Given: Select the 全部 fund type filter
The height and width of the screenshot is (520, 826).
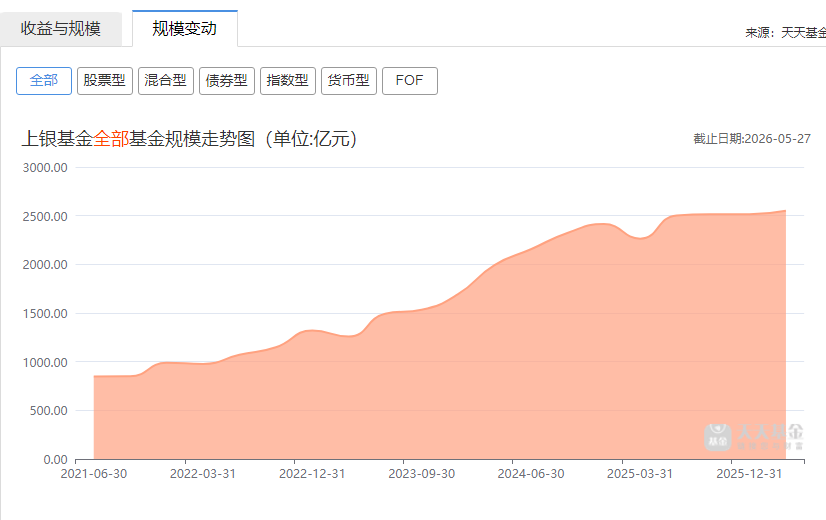Looking at the screenshot, I should click(x=44, y=81).
